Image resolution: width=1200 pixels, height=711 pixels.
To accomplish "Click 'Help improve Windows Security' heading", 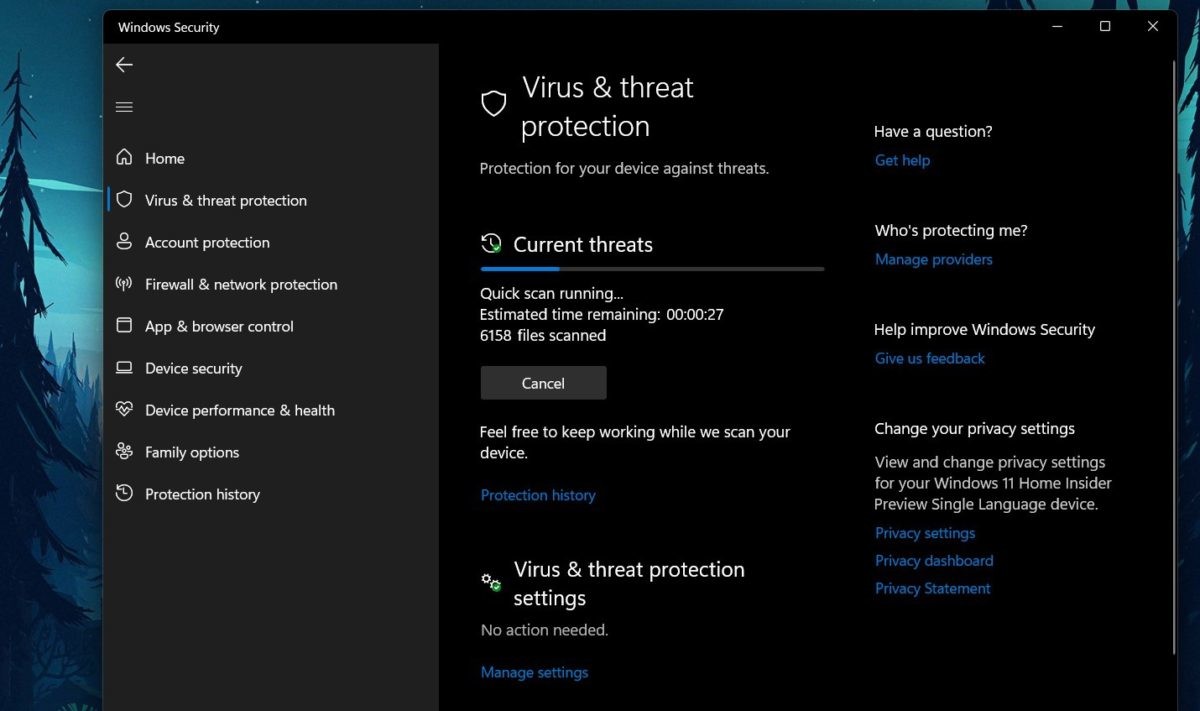I will point(985,329).
